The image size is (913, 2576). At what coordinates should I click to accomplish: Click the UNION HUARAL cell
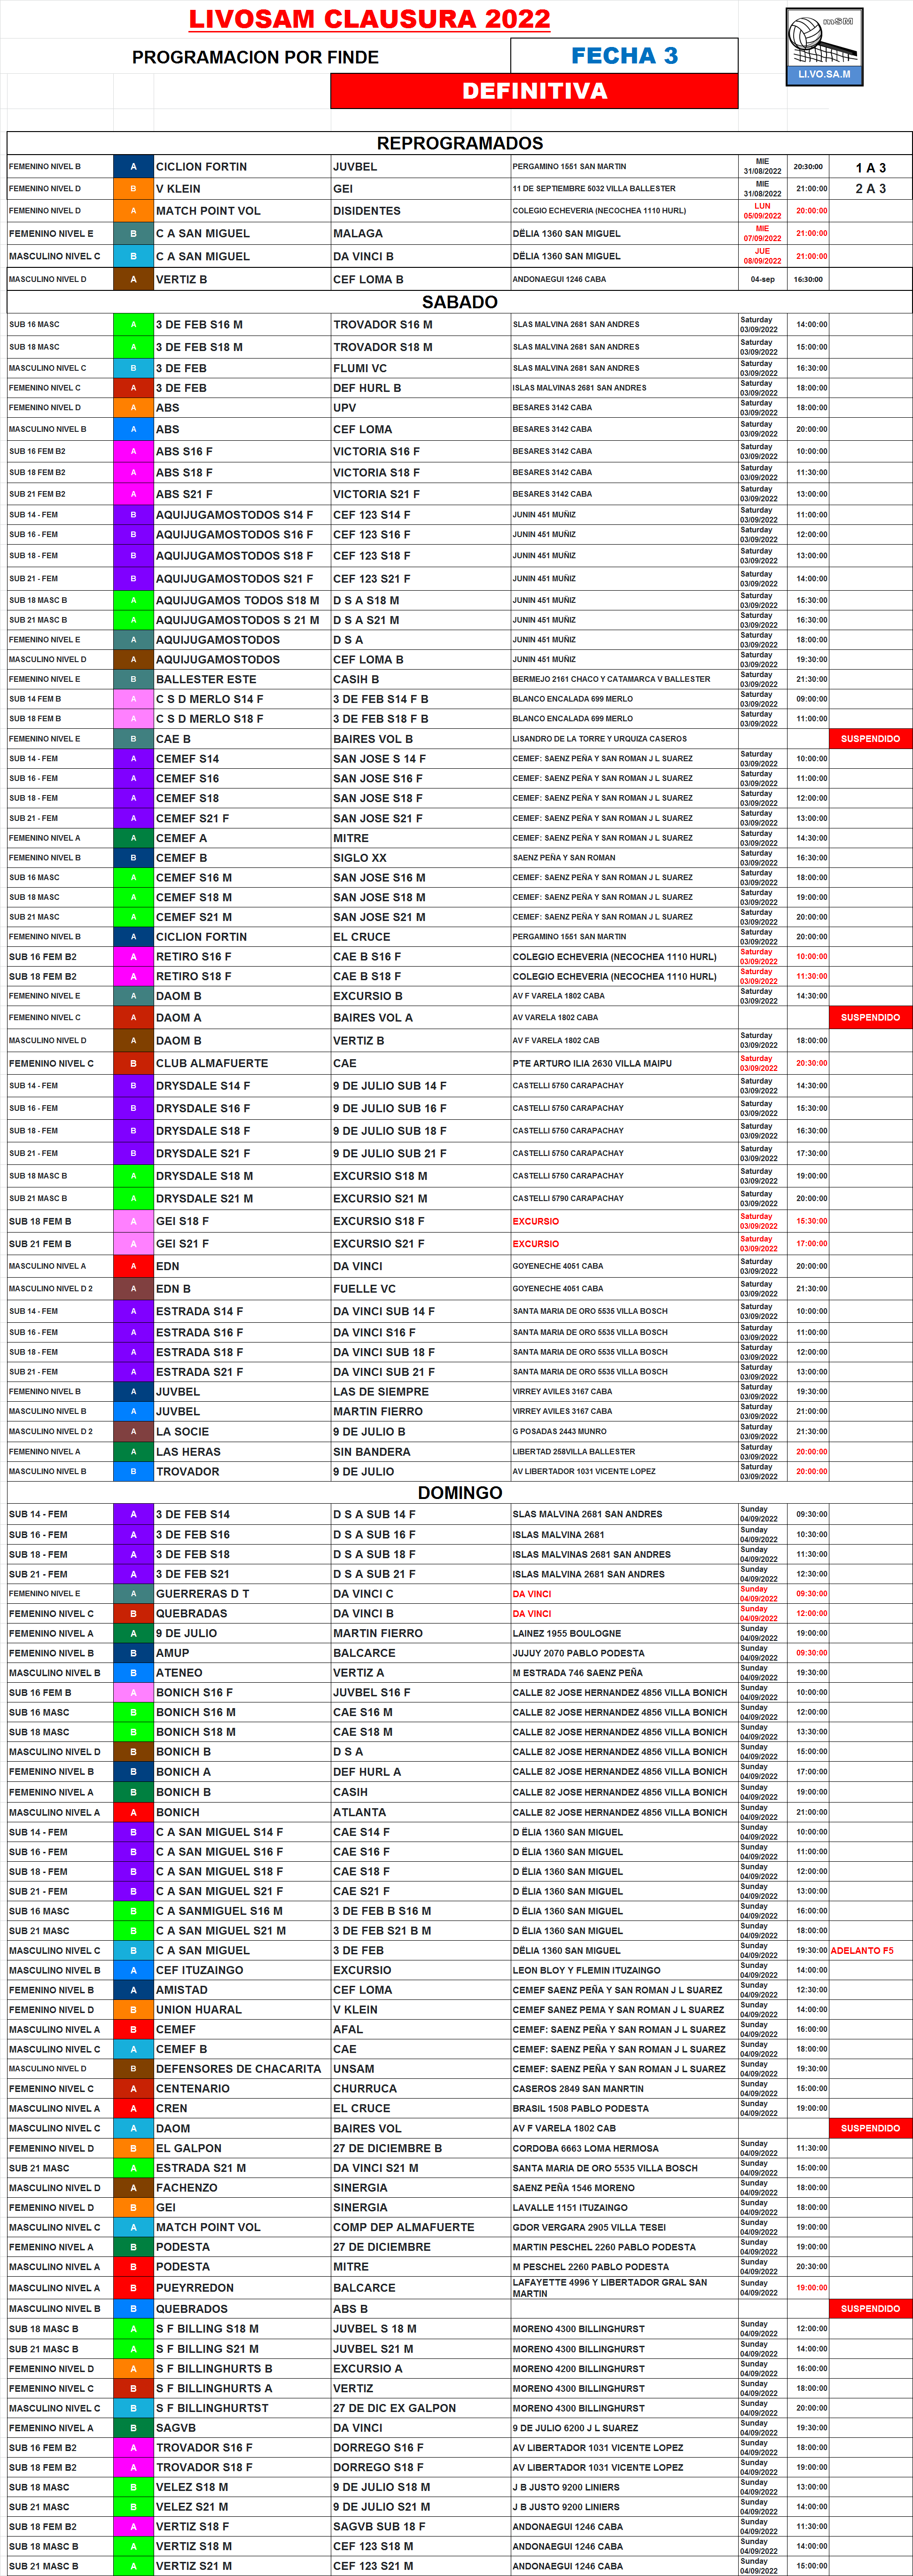pos(242,2010)
